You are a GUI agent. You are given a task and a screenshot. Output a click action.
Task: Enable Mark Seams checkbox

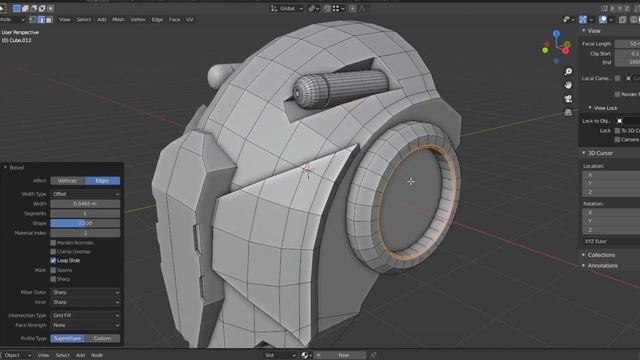coord(53,270)
